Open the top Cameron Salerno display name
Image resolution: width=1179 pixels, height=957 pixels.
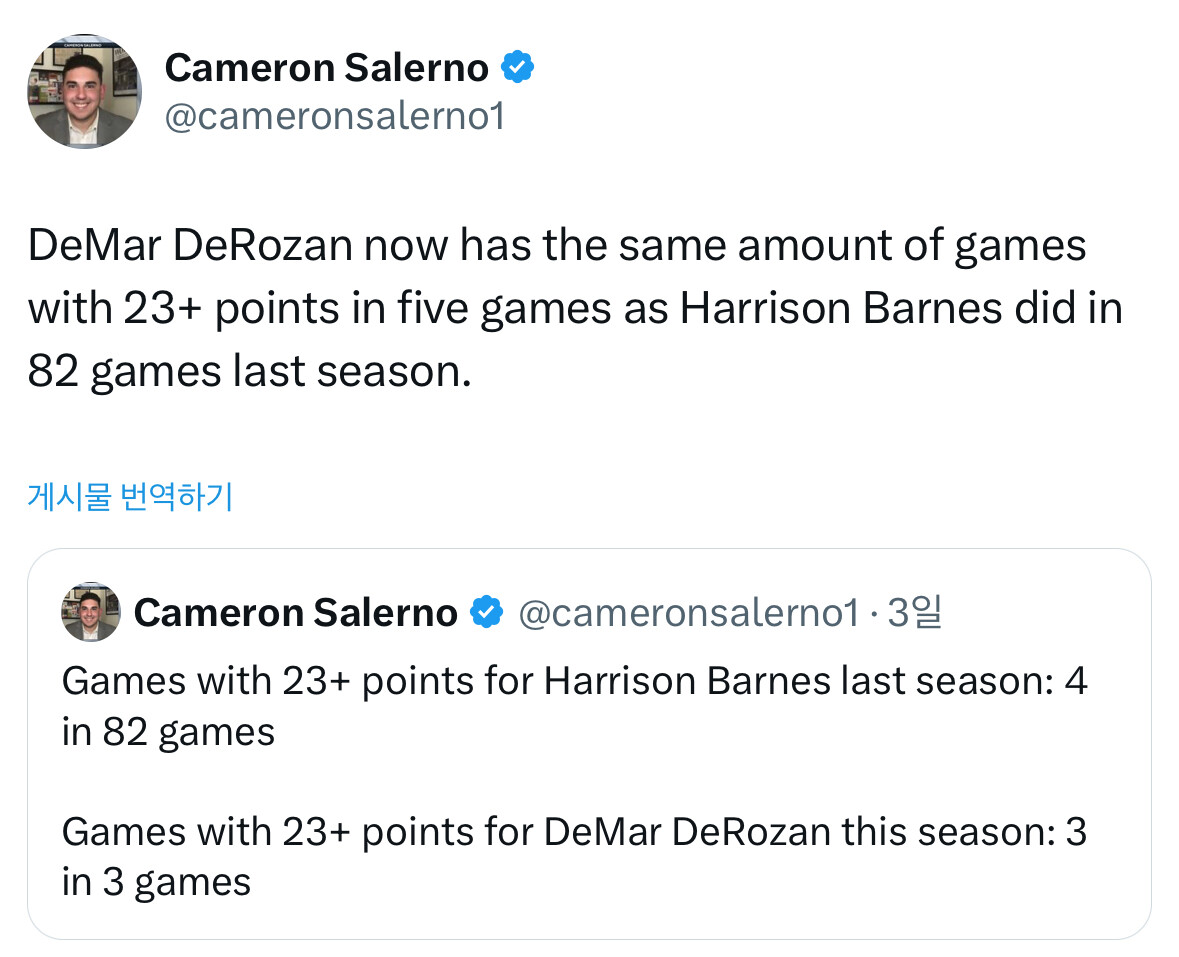(326, 68)
